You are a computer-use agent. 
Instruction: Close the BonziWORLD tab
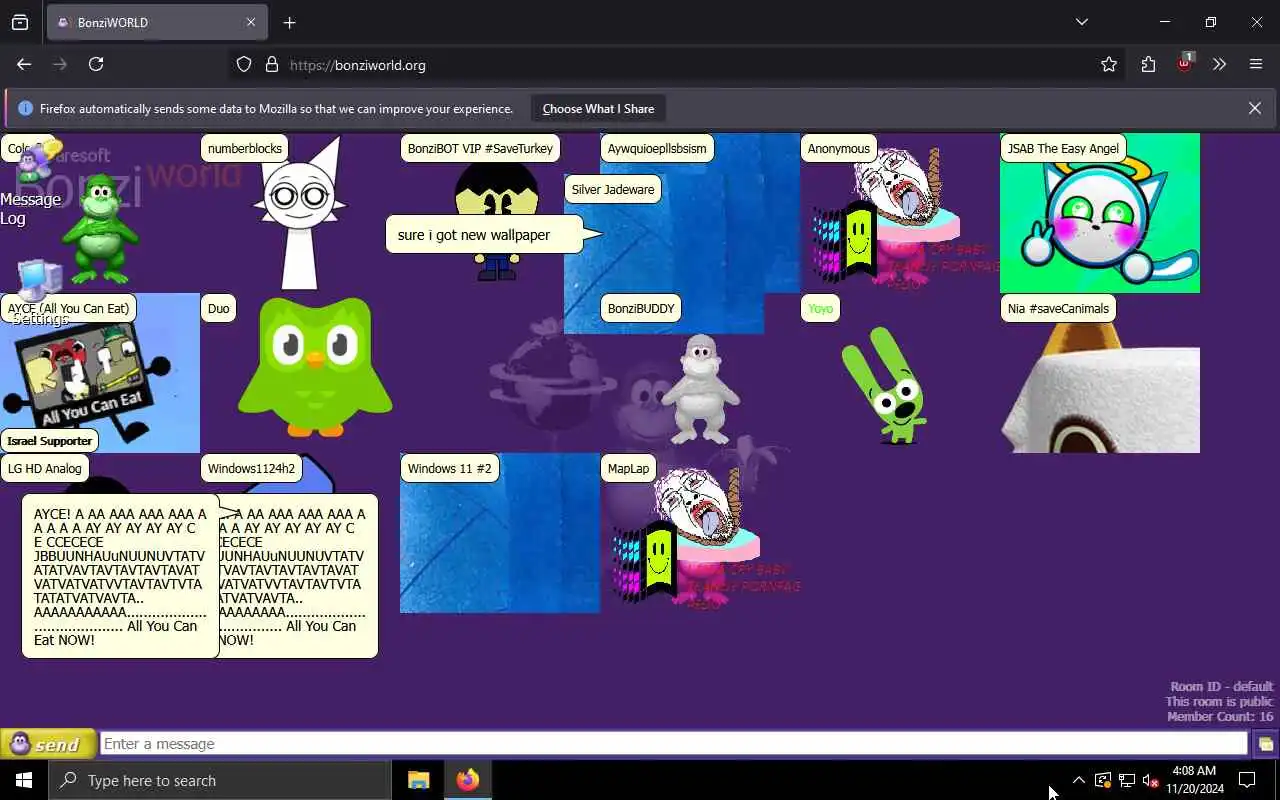click(251, 22)
